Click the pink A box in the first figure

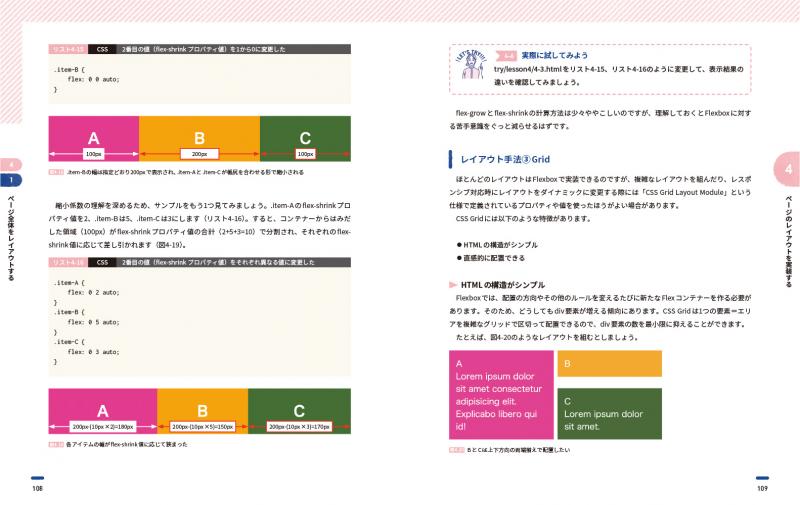(x=93, y=139)
